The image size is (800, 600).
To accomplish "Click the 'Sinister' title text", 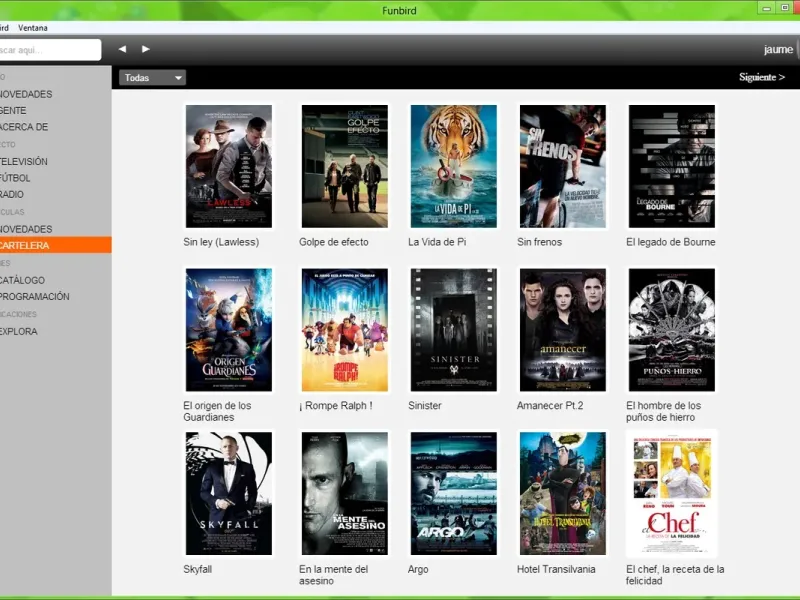I will 424,406.
